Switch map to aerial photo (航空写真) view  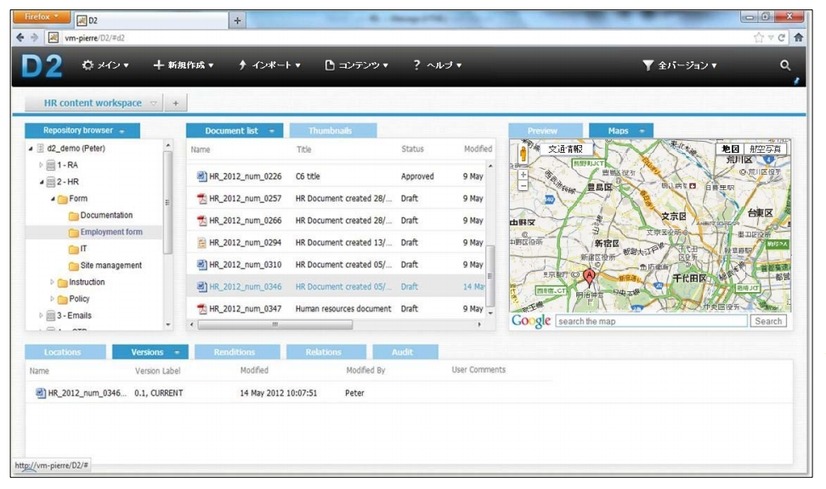pyautogui.click(x=767, y=149)
